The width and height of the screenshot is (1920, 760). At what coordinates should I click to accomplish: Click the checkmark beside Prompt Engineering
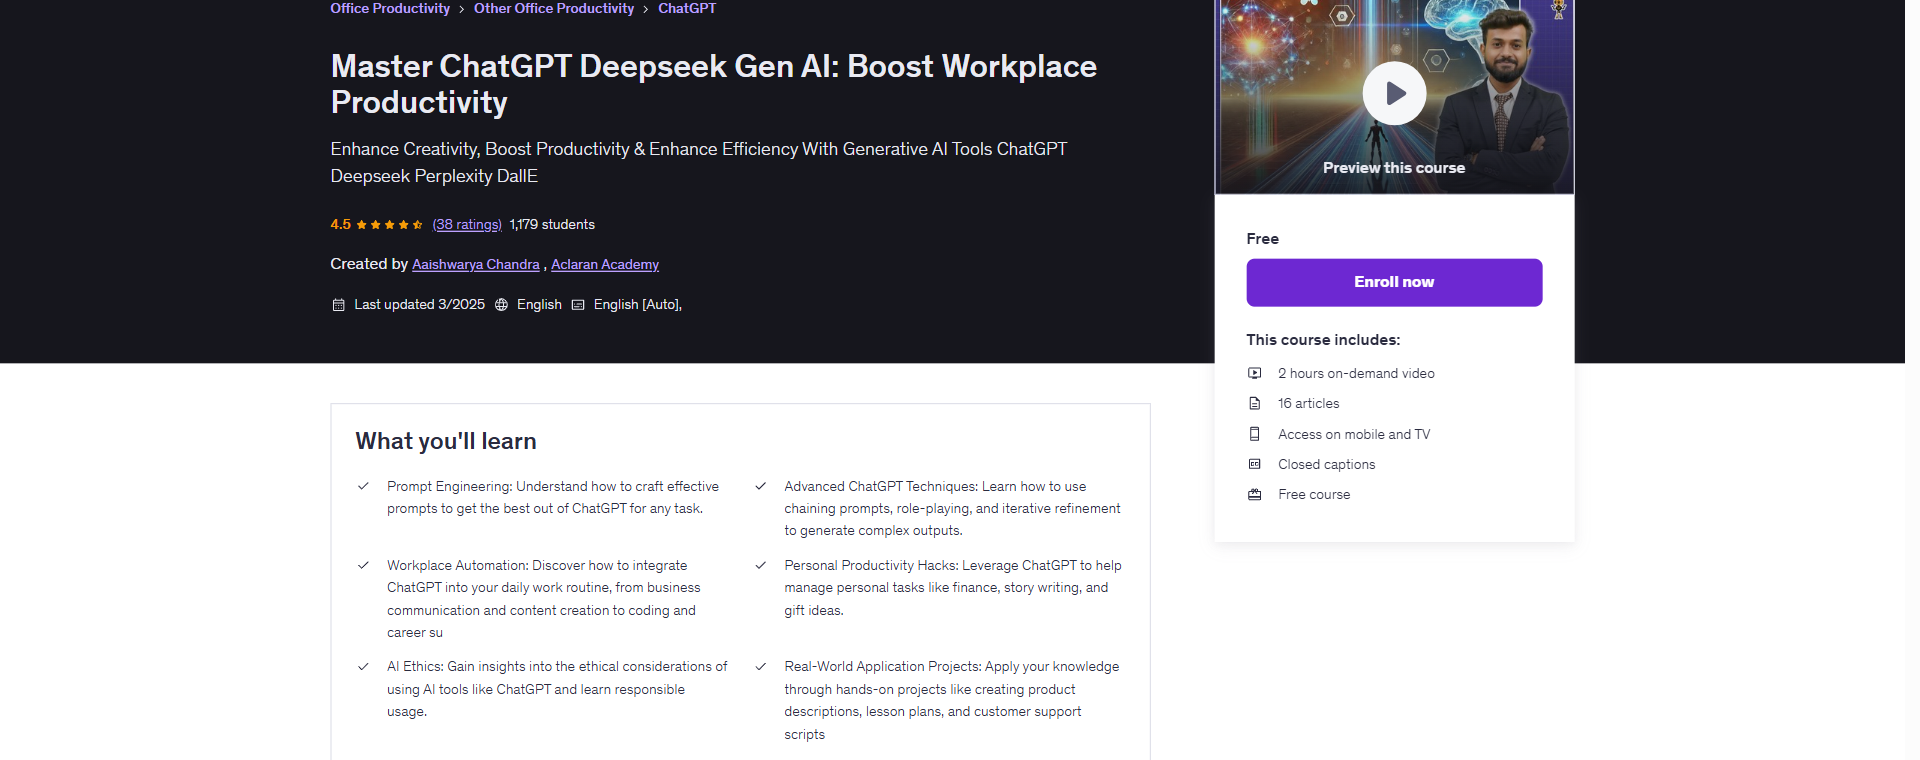pyautogui.click(x=363, y=486)
